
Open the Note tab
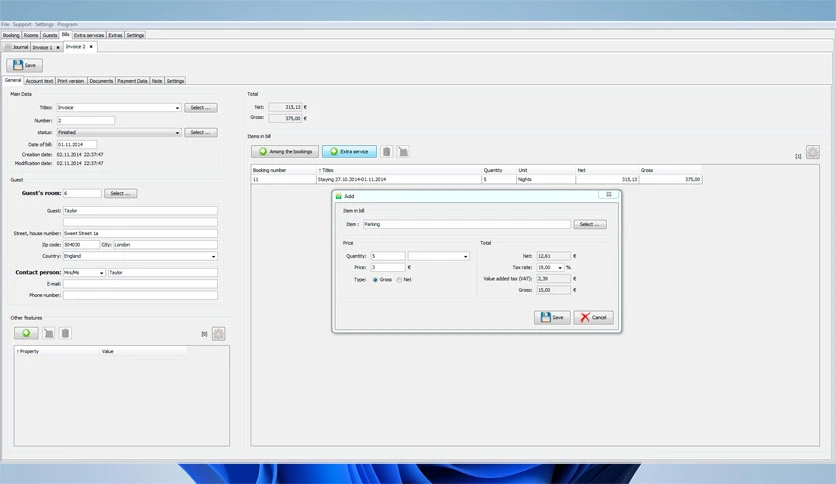pyautogui.click(x=157, y=81)
